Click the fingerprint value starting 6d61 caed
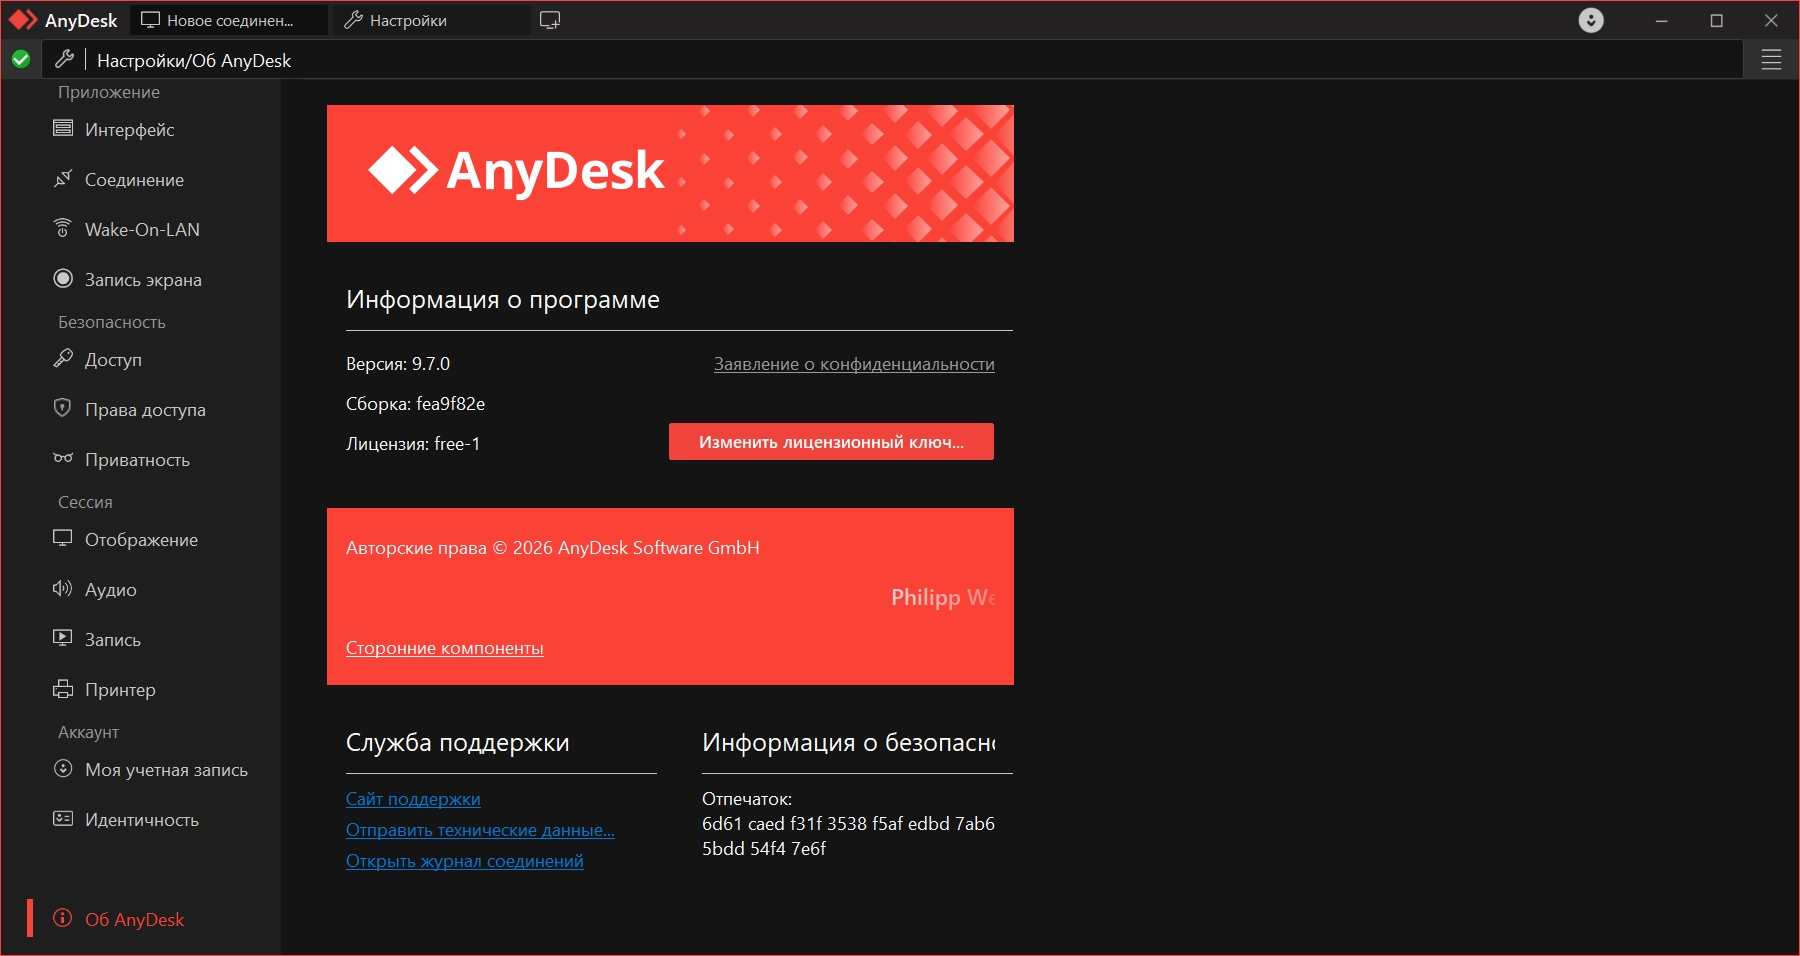Screen dimensions: 1800x956 point(848,836)
